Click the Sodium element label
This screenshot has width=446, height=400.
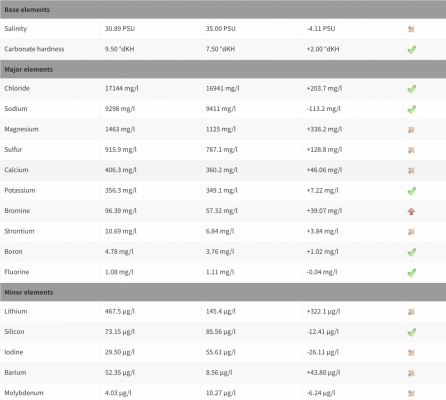point(16,109)
